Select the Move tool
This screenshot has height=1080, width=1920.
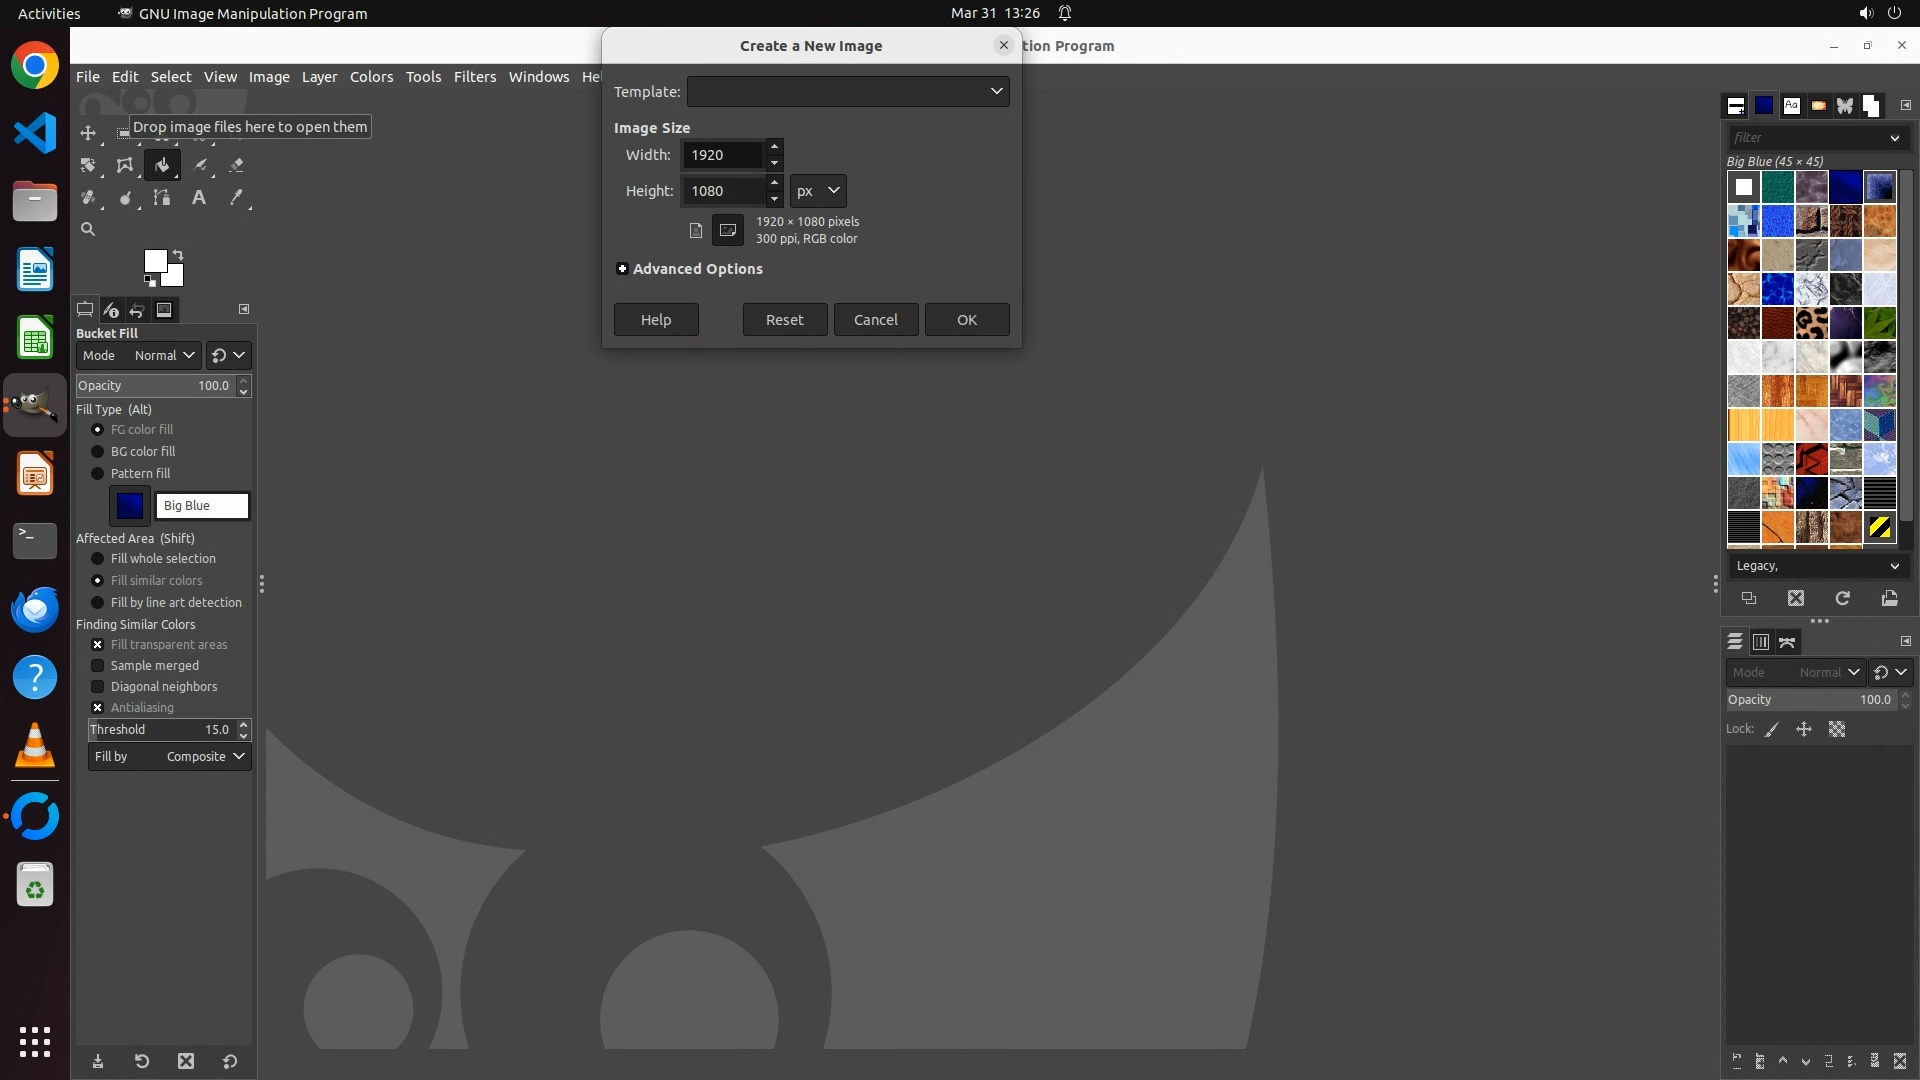tap(88, 133)
